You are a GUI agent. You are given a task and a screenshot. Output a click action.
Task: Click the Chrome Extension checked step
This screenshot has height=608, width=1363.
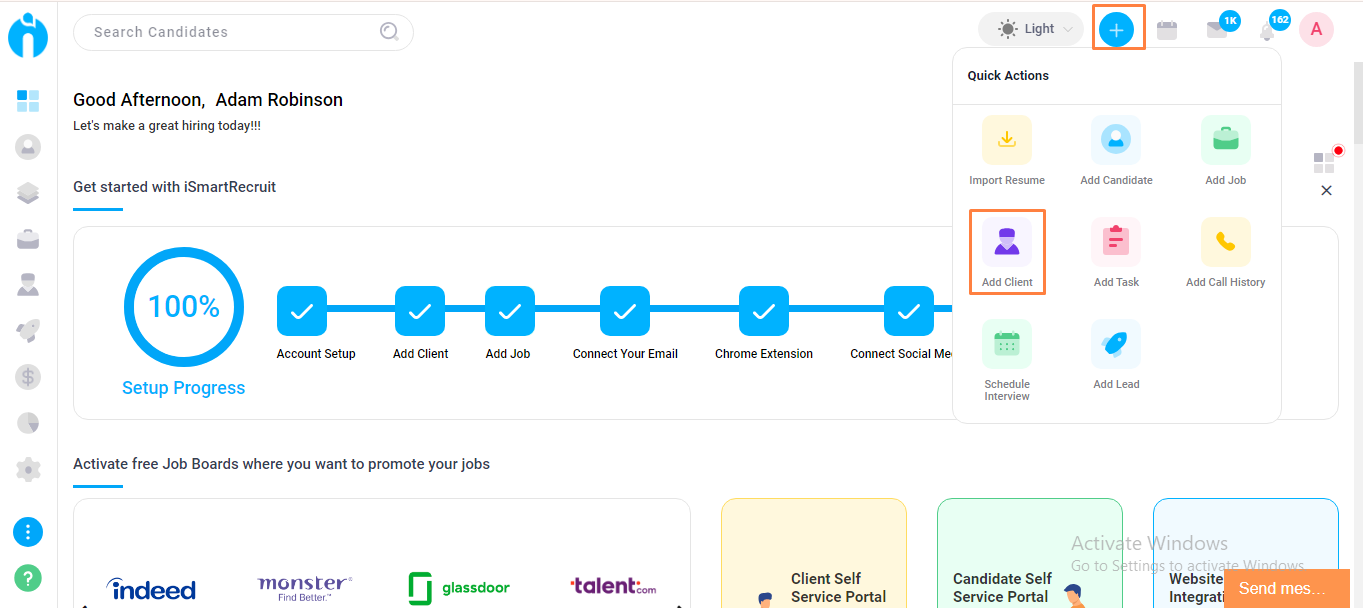click(x=764, y=311)
